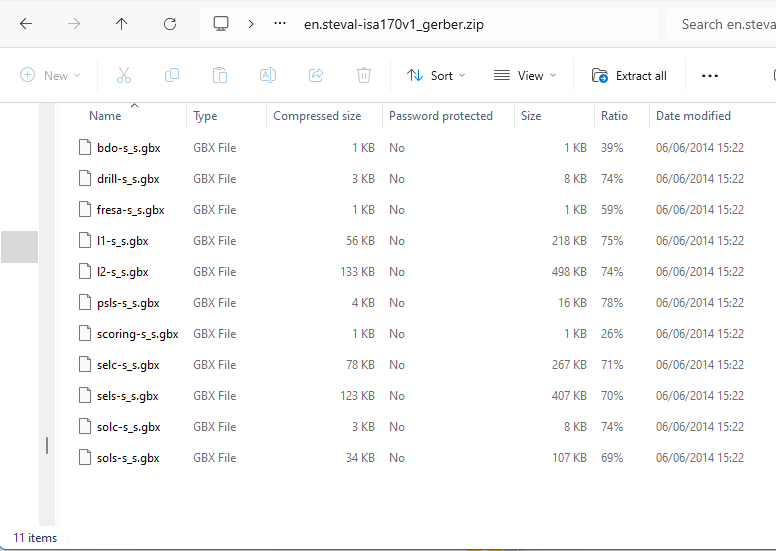Viewport: 776px width, 551px height.
Task: Click the Share icon in toolbar
Action: pyautogui.click(x=316, y=75)
